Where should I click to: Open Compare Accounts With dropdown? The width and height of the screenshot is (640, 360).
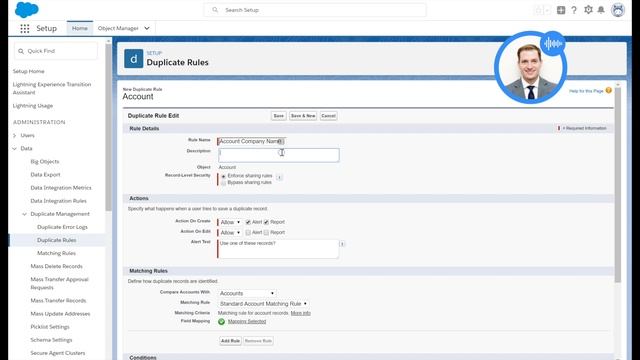pyautogui.click(x=247, y=293)
